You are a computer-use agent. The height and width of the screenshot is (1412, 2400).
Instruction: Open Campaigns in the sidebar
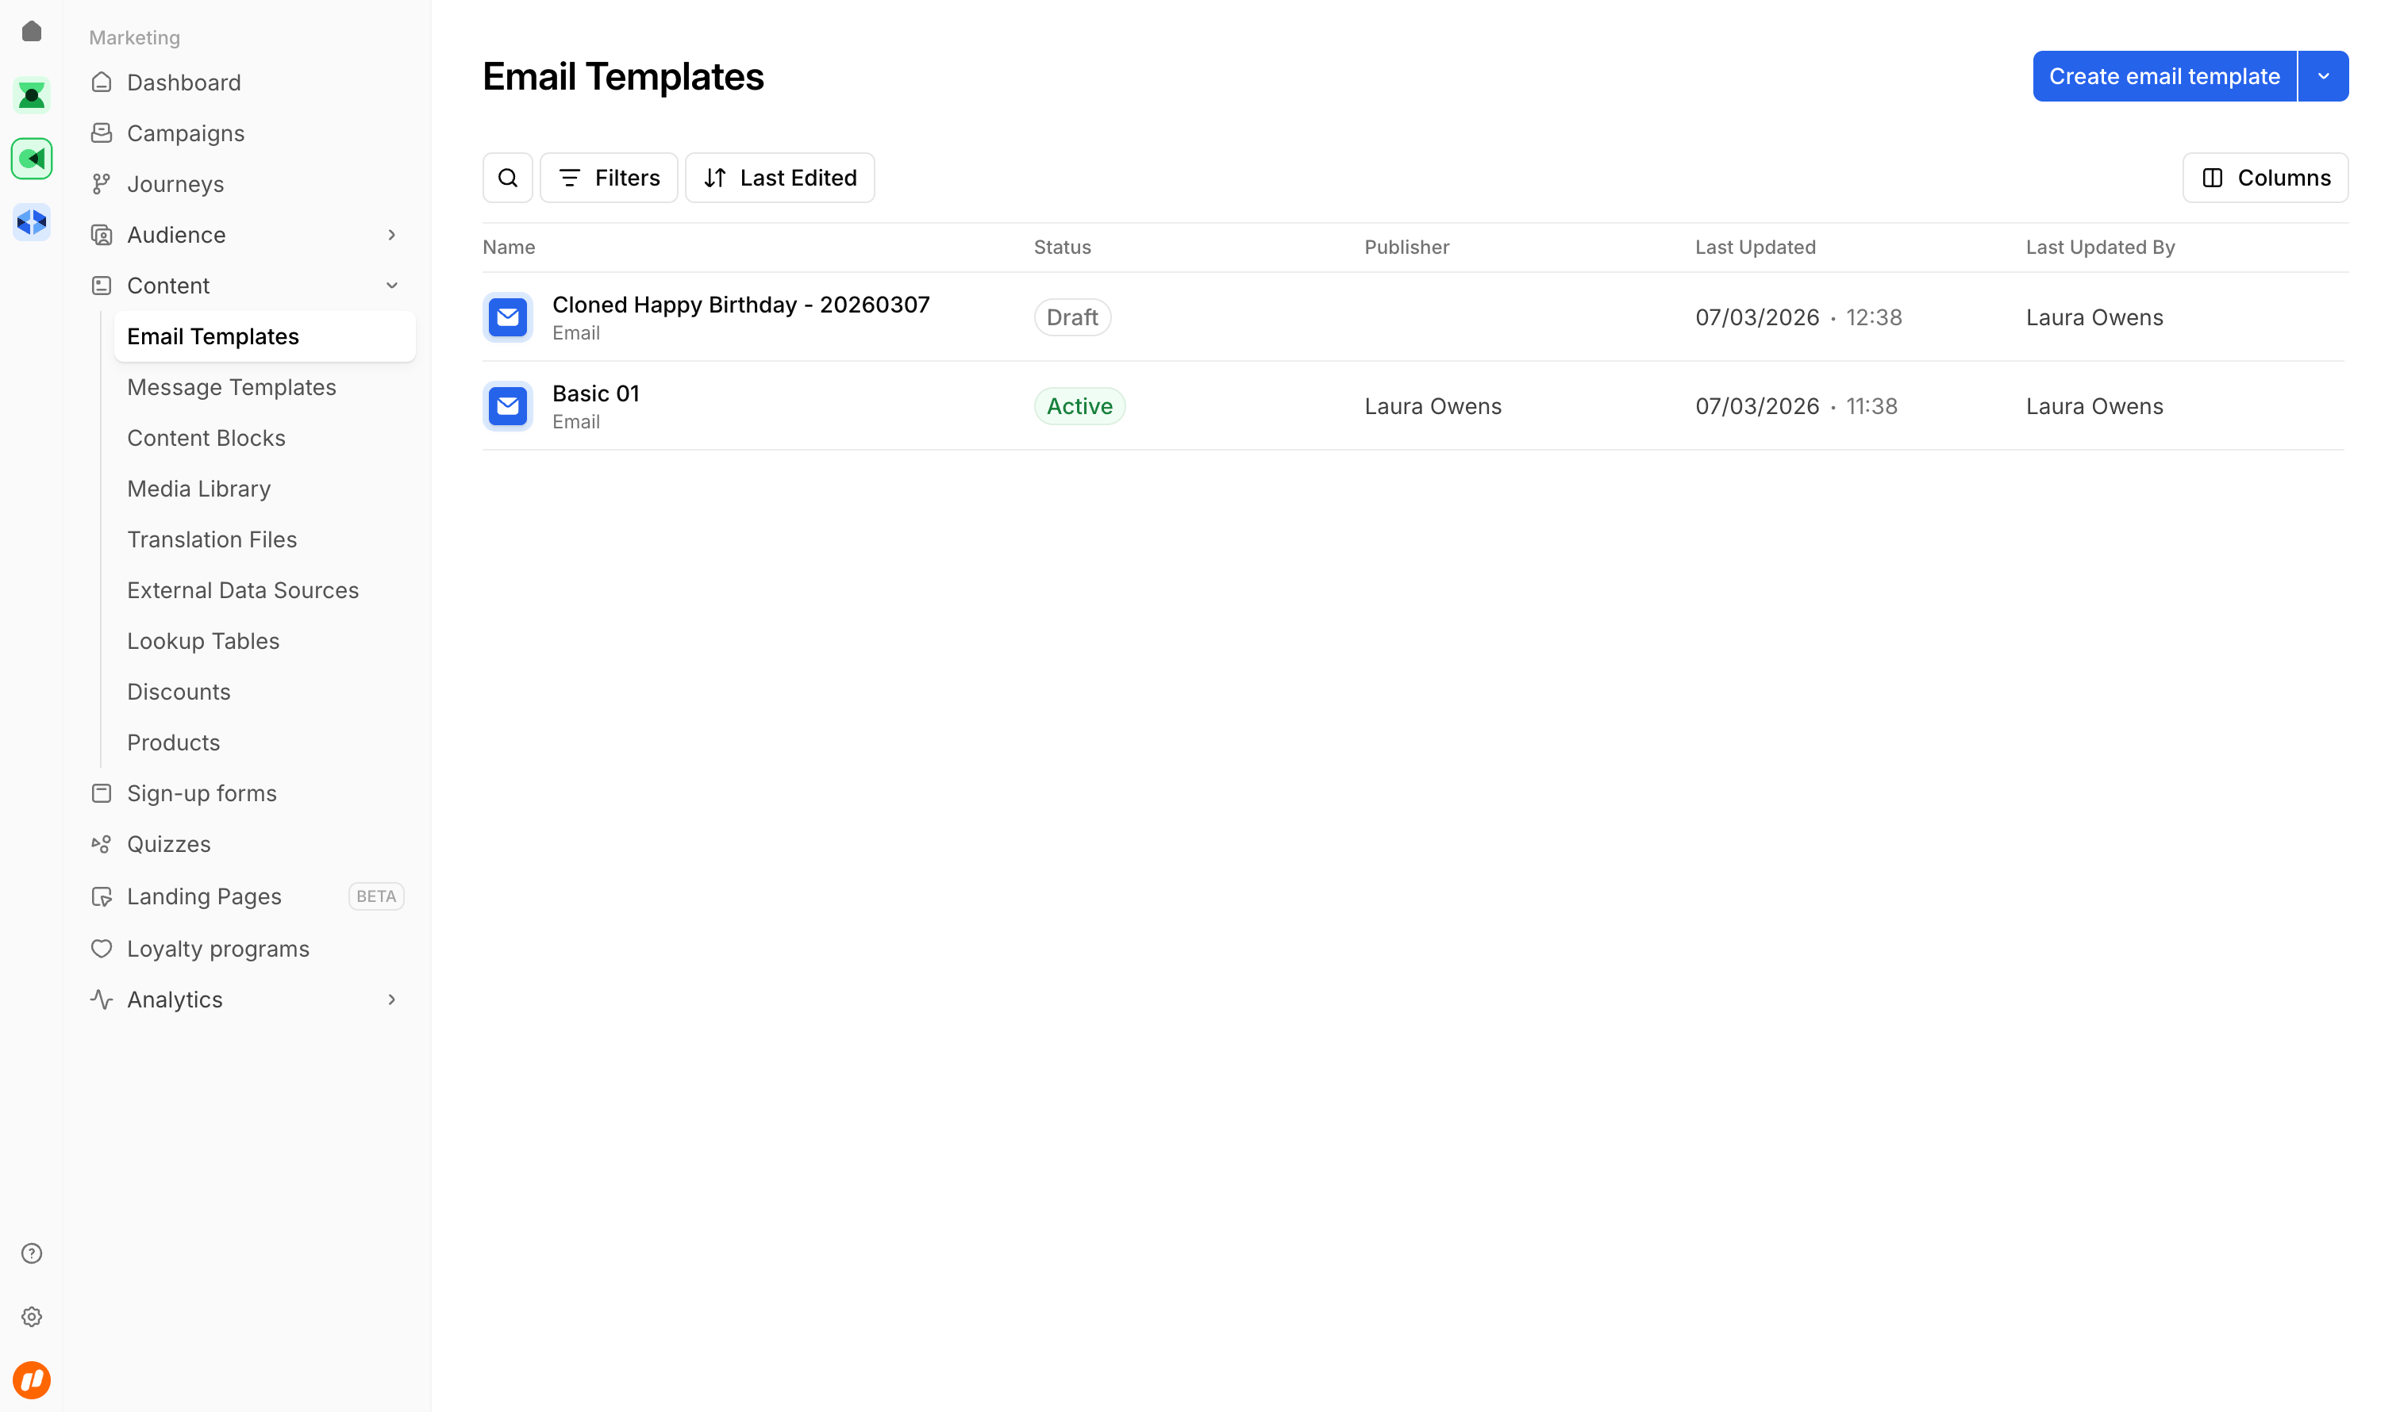point(186,133)
